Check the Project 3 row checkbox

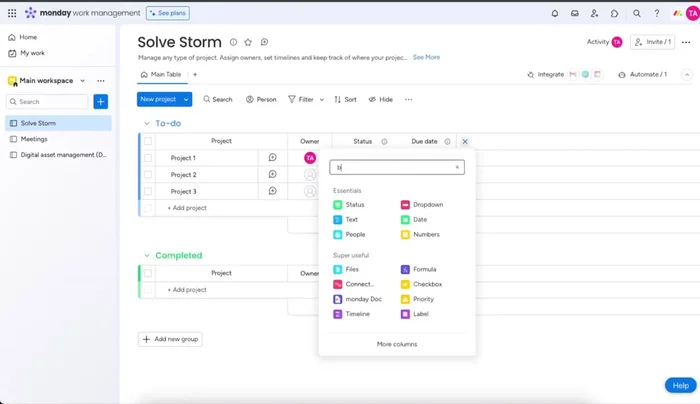tap(147, 191)
